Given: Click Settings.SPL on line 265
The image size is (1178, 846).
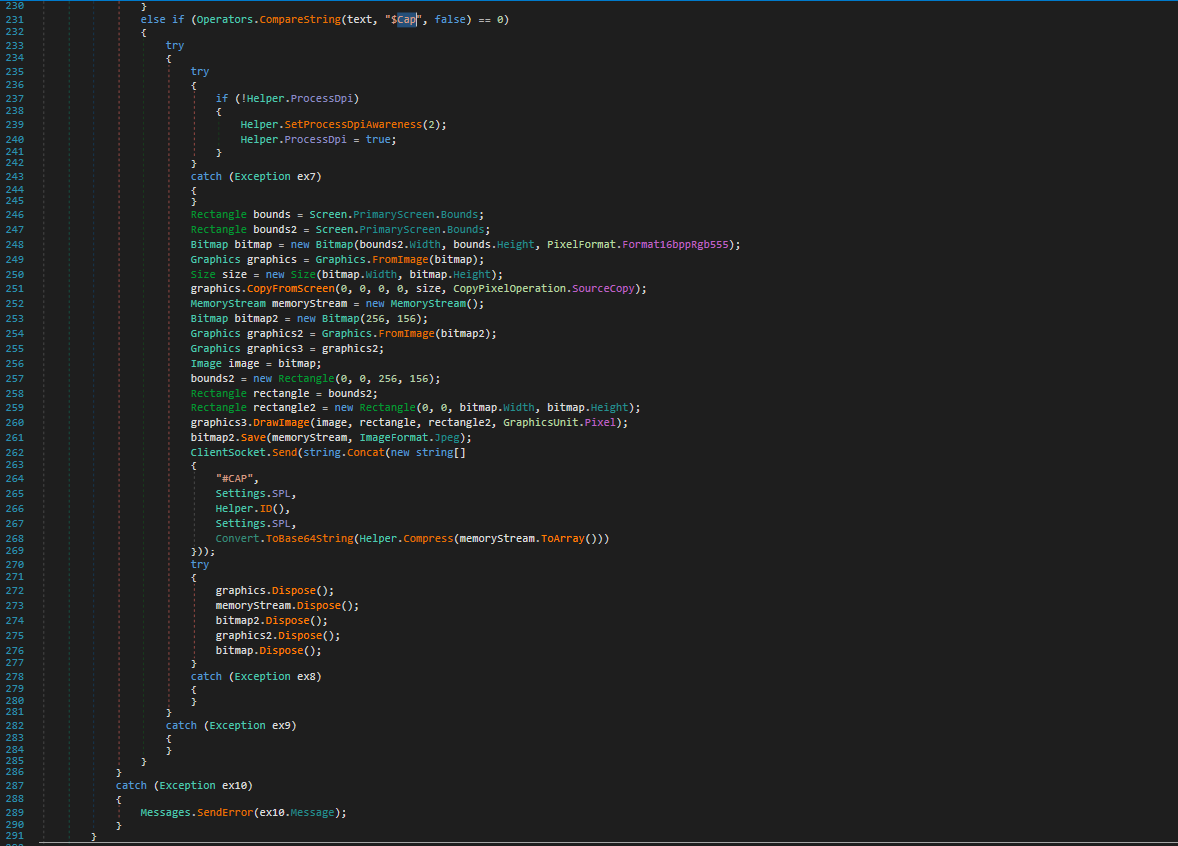Looking at the screenshot, I should point(252,494).
